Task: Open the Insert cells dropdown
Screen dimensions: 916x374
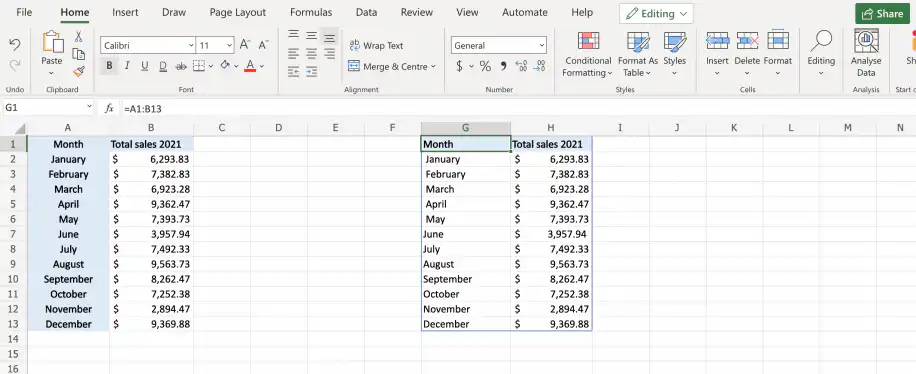Action: tap(717, 53)
